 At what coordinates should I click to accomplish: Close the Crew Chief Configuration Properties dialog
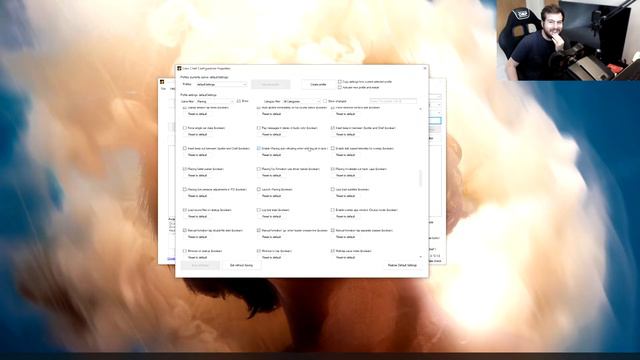click(x=425, y=69)
